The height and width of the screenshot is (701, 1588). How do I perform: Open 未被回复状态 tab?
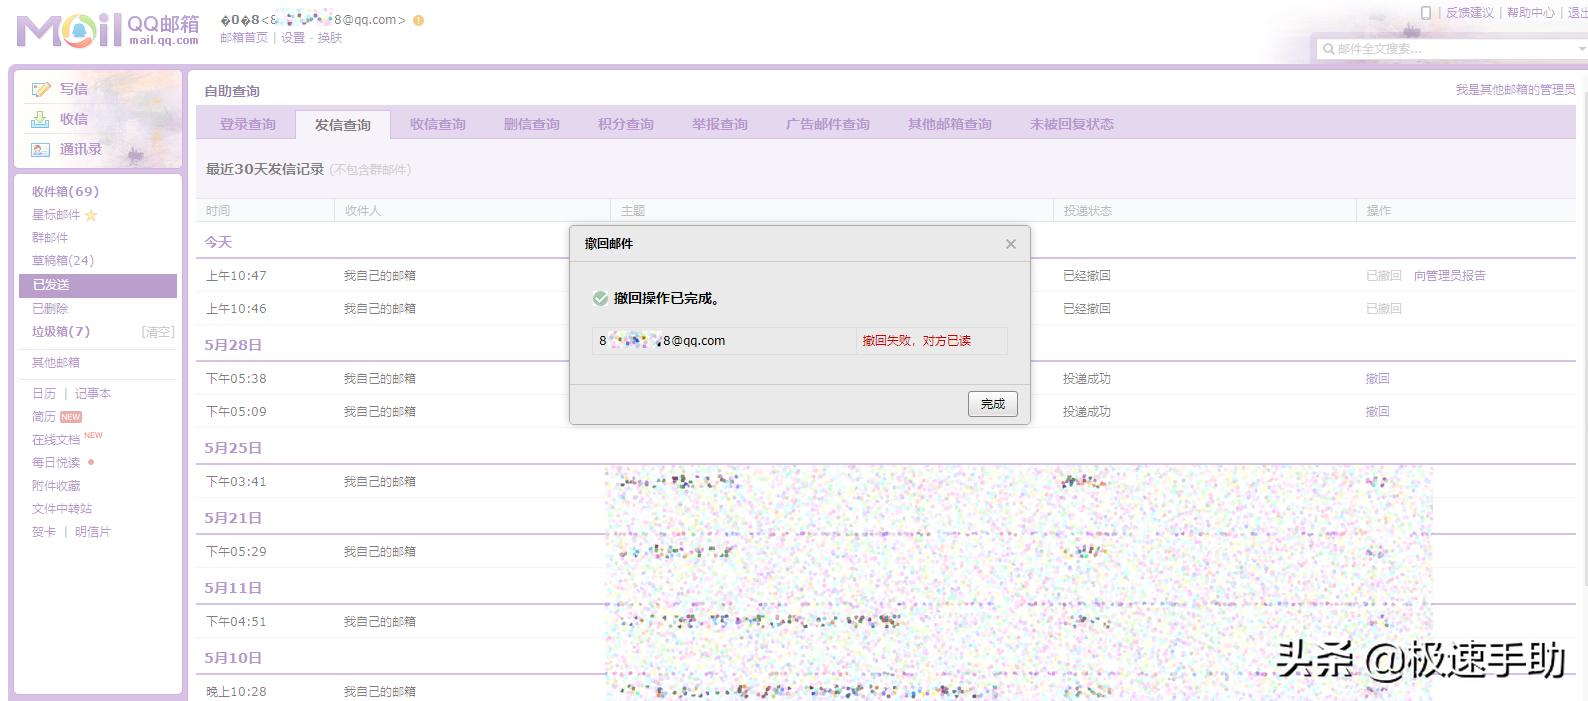1072,124
